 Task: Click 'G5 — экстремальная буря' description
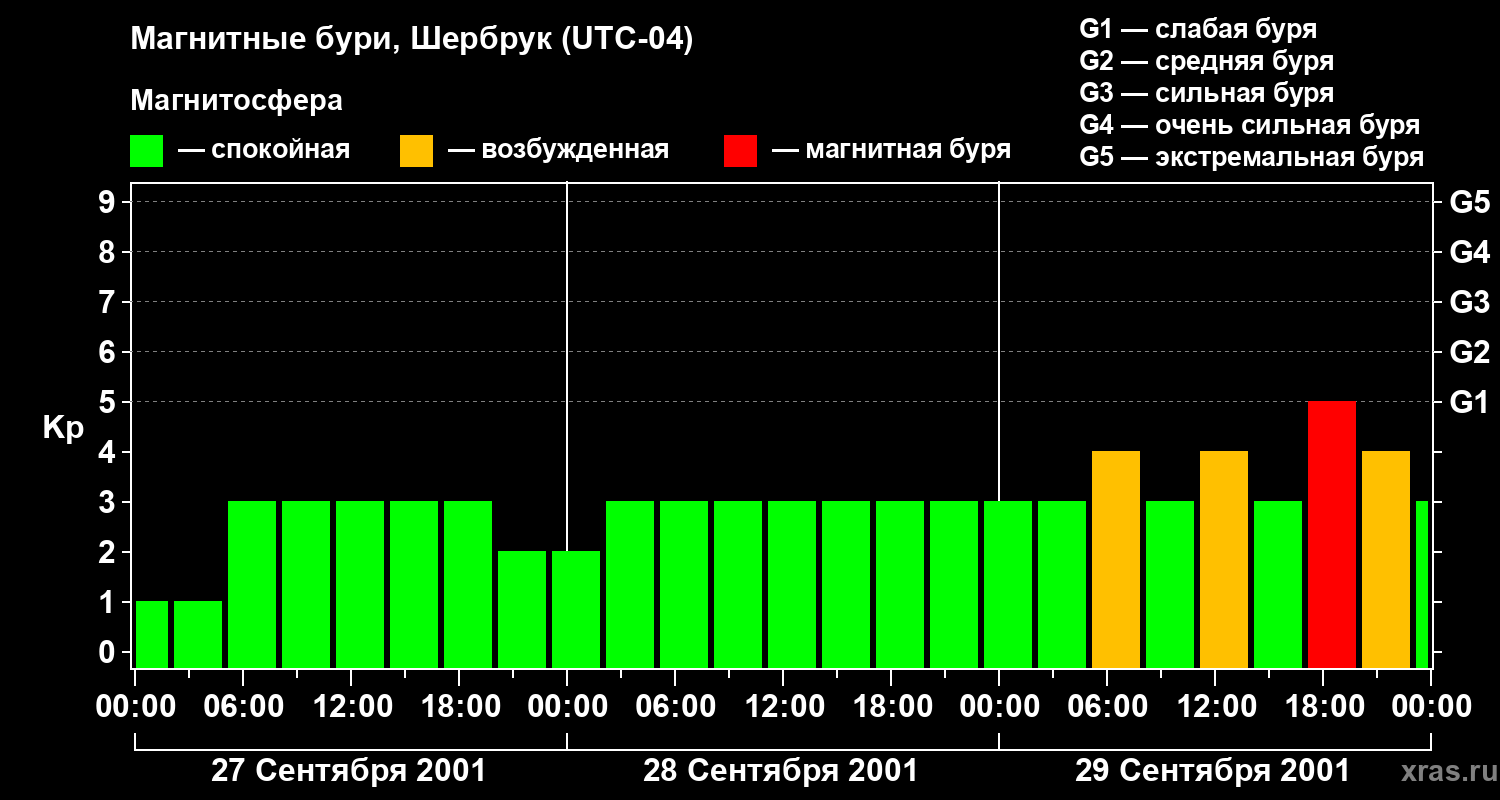1251,157
